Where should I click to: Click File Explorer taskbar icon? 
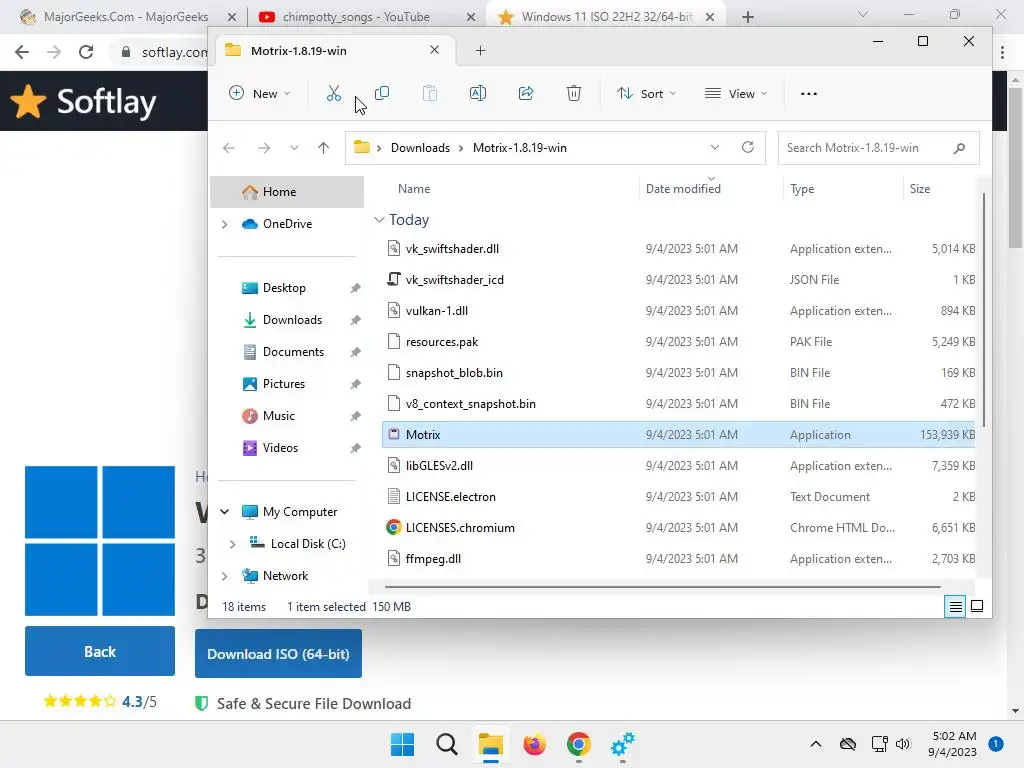490,744
